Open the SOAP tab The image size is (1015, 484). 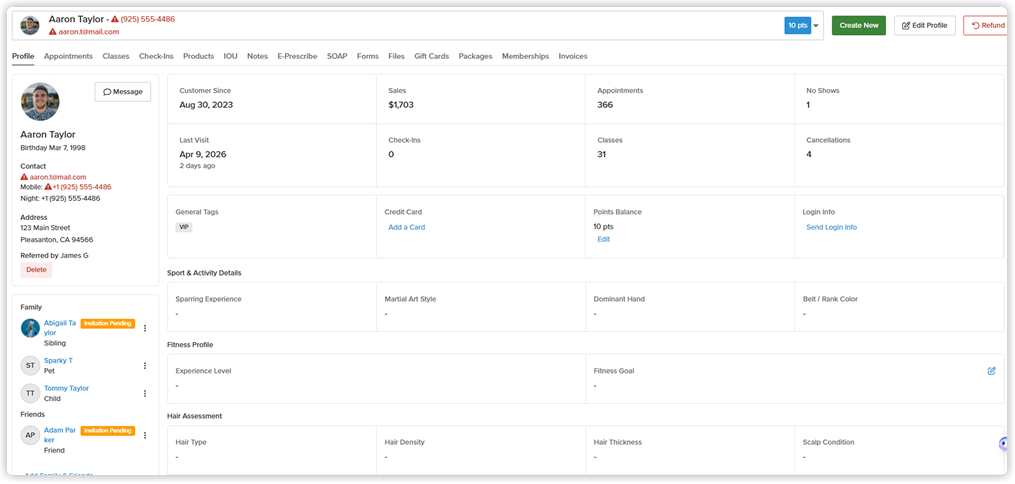337,56
